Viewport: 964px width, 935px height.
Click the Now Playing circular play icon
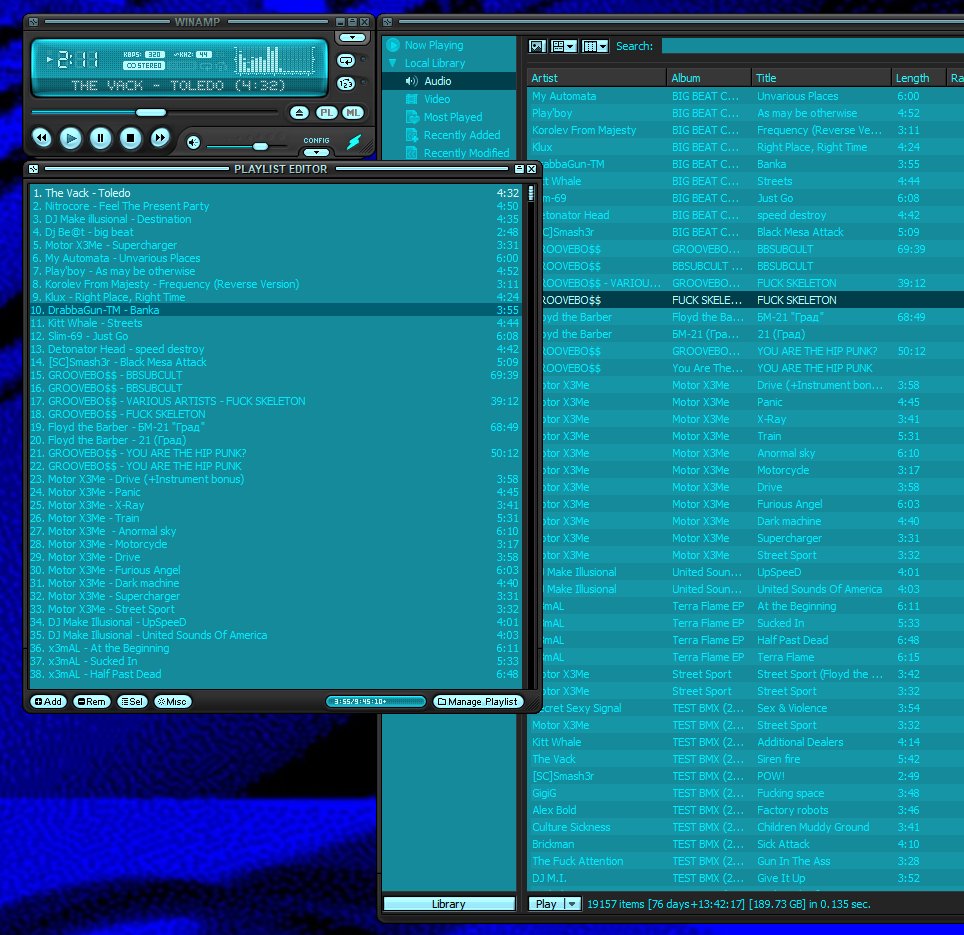point(393,45)
